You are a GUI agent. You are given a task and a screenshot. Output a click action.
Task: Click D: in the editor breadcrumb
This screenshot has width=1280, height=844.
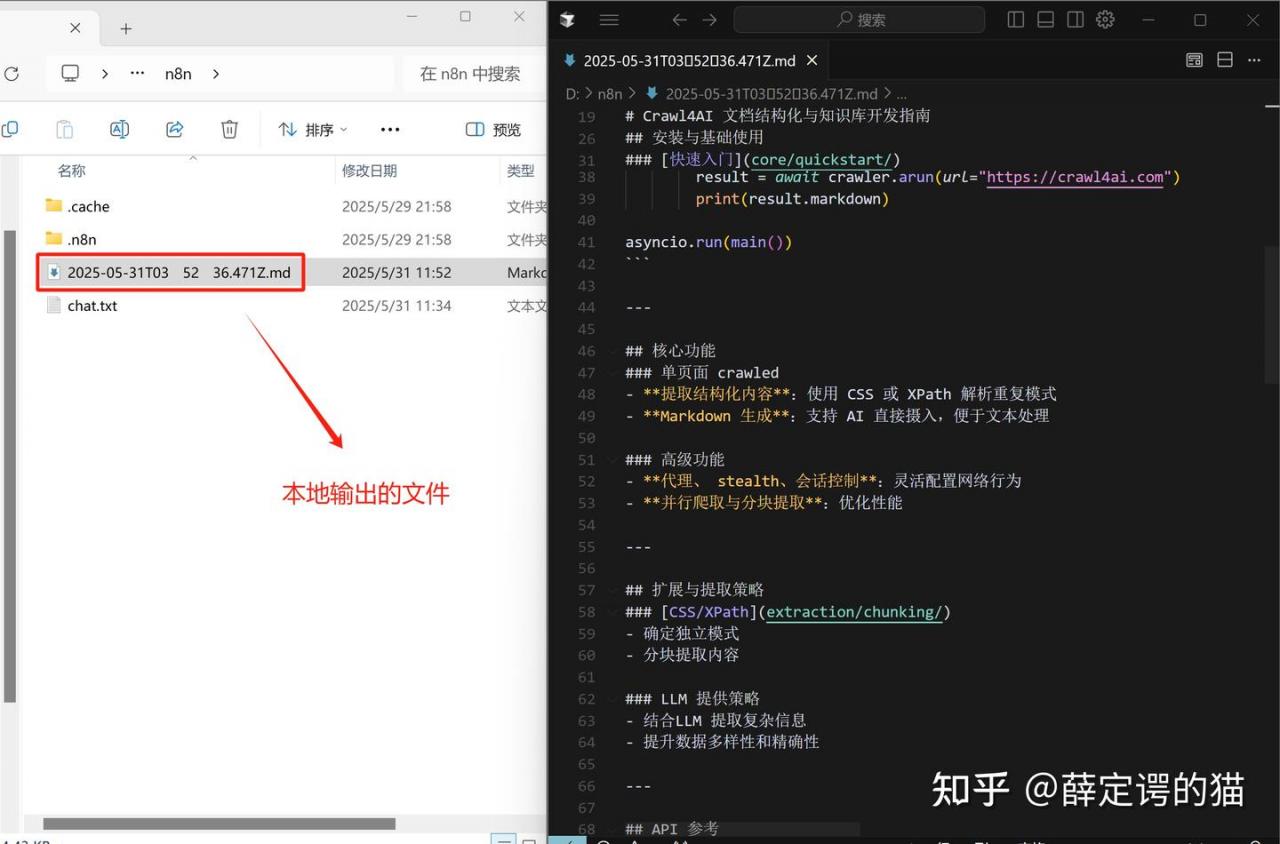coord(573,93)
